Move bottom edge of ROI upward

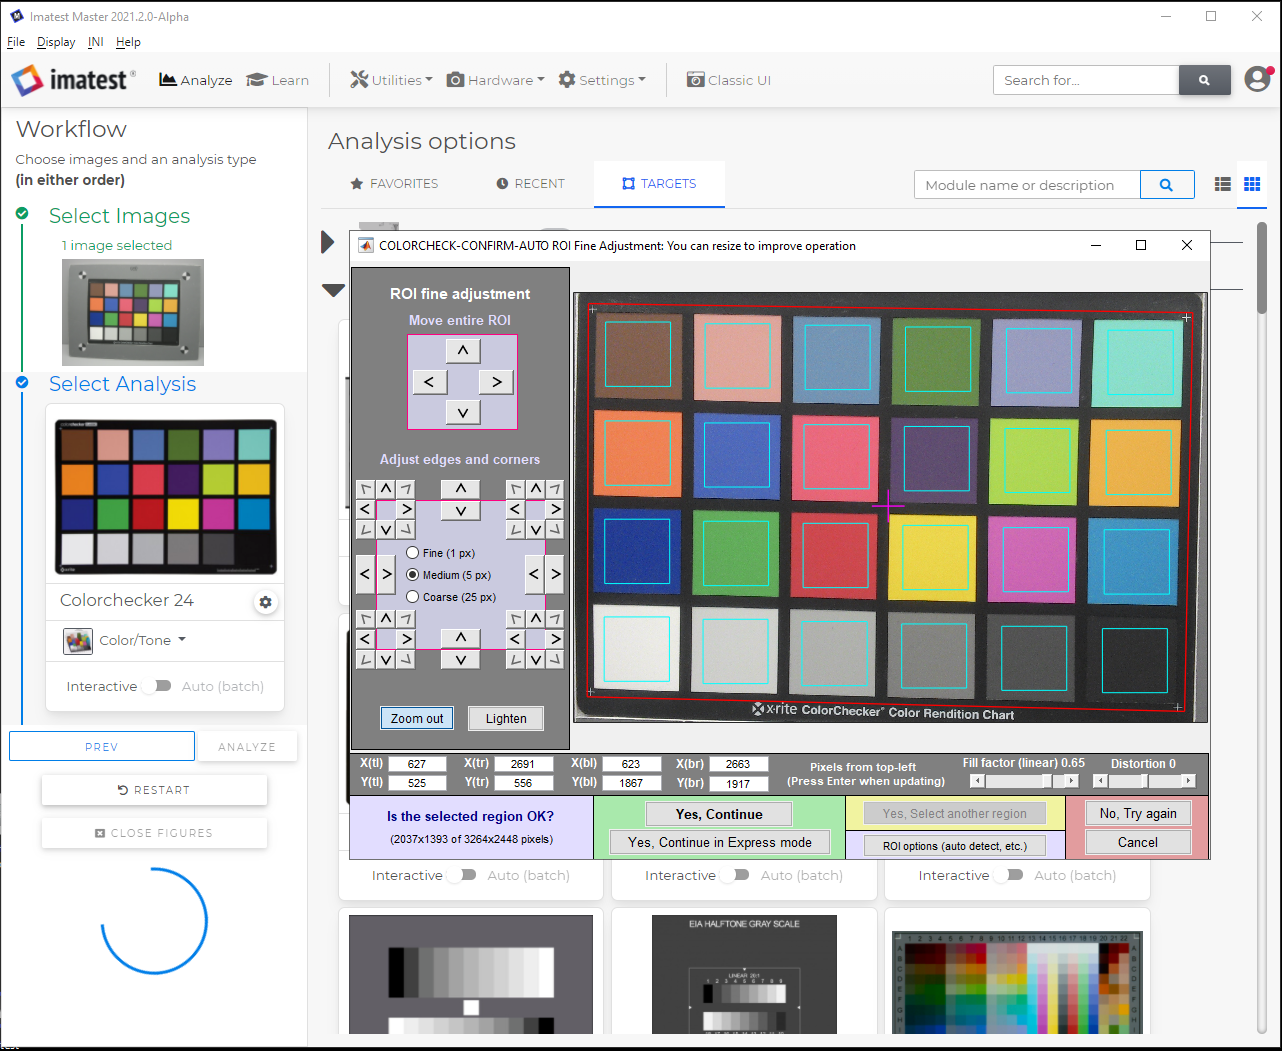[x=460, y=637]
